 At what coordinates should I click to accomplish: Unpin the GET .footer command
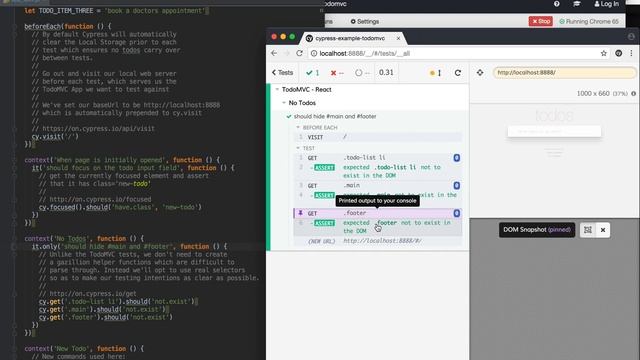(x=300, y=213)
